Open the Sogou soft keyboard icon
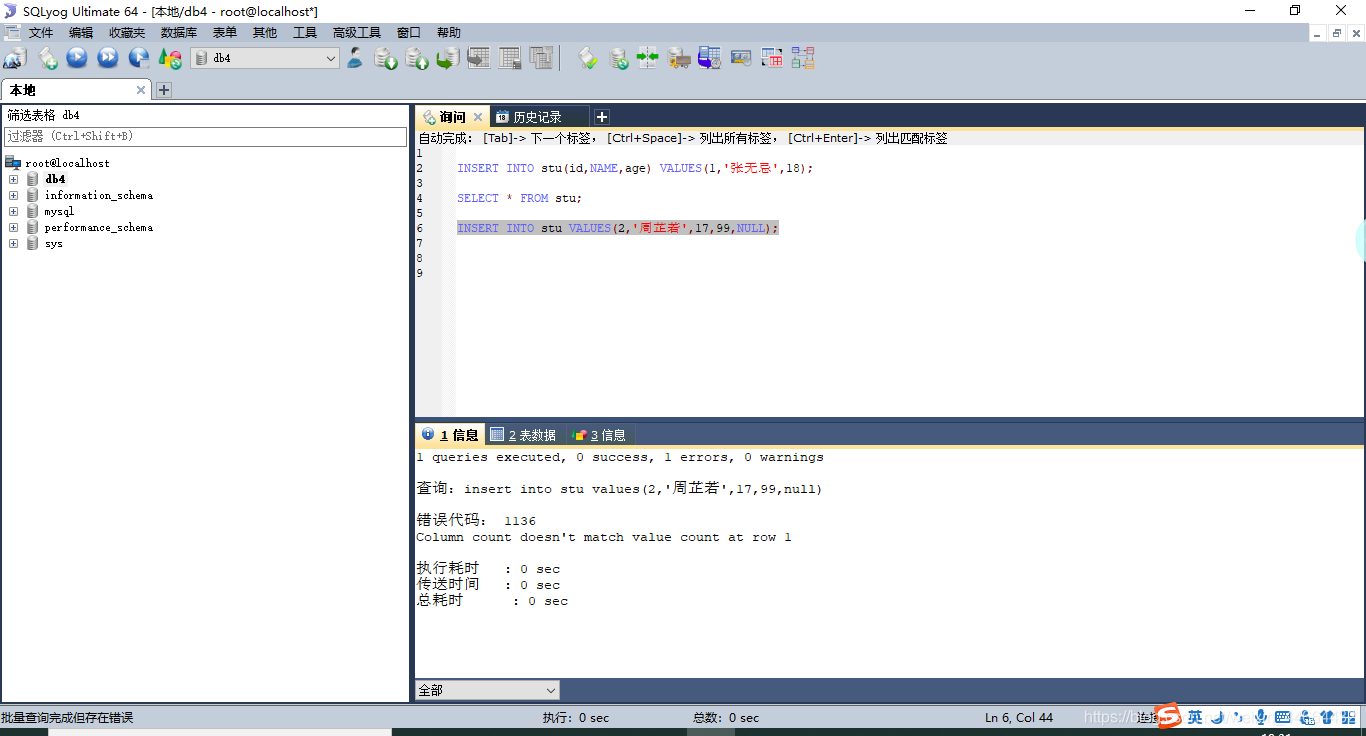Viewport: 1366px width, 736px height. click(1283, 717)
